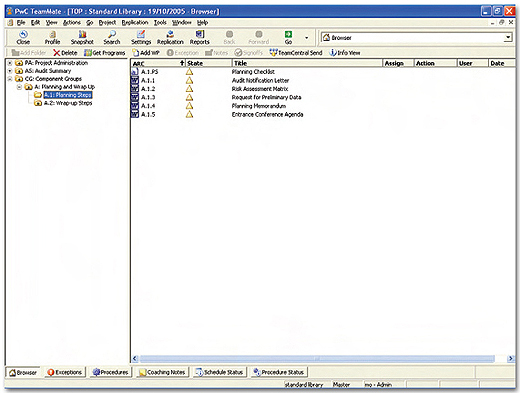Open the File menu
This screenshot has height=393, width=520.
[x=21, y=23]
